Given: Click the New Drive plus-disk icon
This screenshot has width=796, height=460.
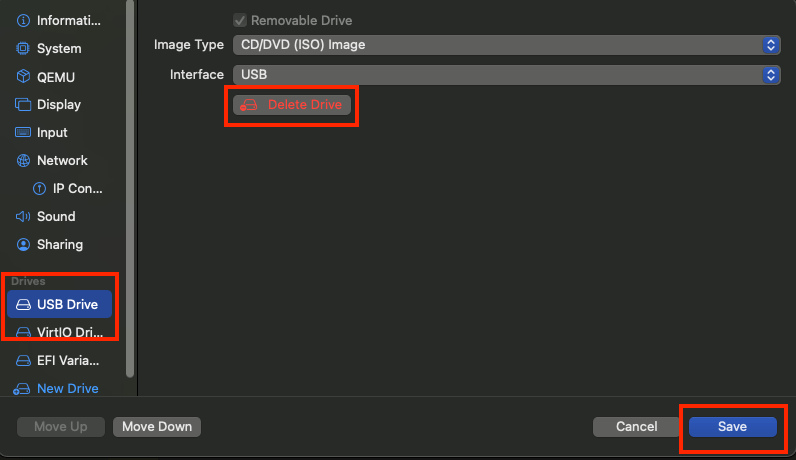Looking at the screenshot, I should [21, 389].
